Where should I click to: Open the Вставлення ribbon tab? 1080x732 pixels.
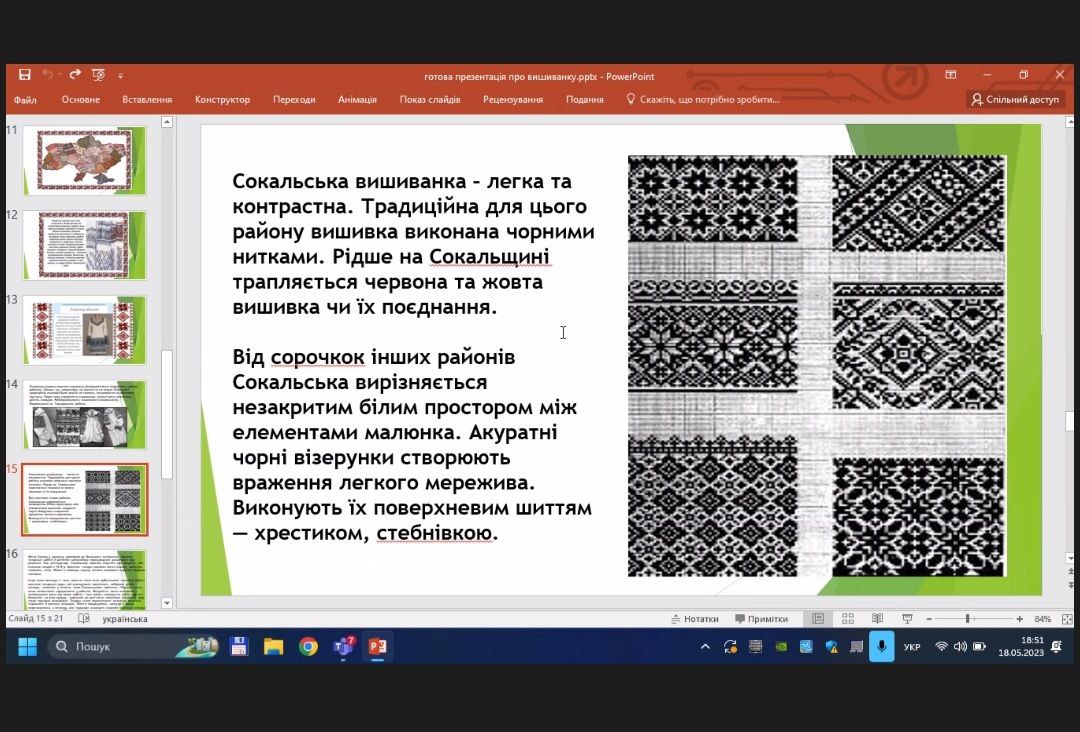coord(147,100)
